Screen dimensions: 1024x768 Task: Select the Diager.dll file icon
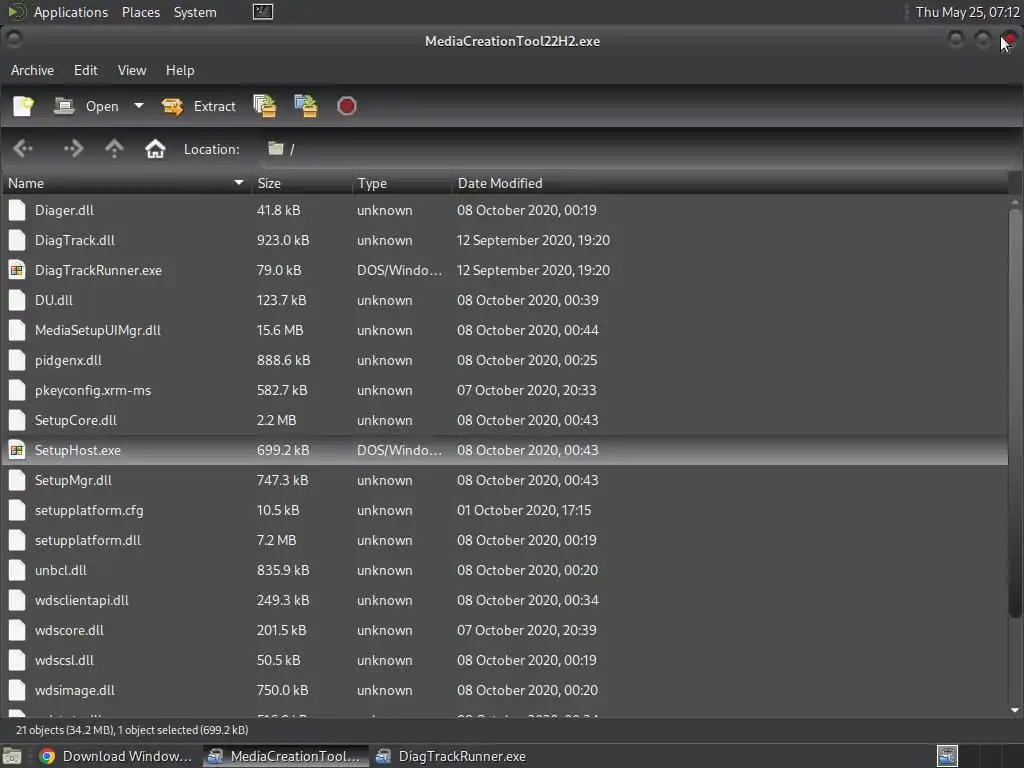[x=17, y=210]
